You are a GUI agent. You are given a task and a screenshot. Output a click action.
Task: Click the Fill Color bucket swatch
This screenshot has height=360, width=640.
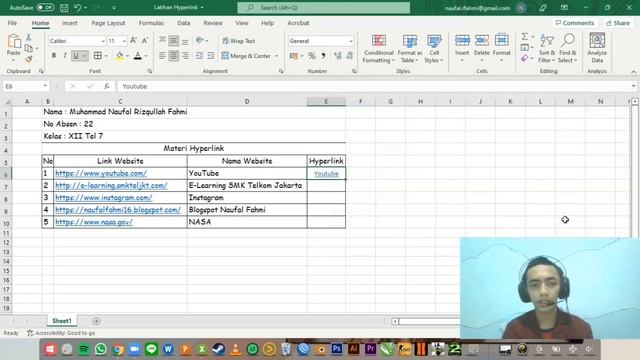pos(119,56)
